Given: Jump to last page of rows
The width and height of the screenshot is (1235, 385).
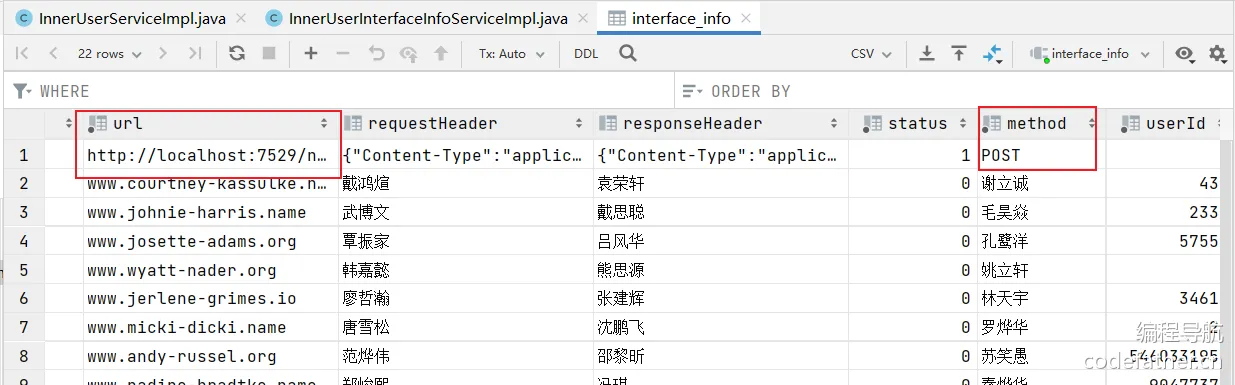Looking at the screenshot, I should pos(195,54).
